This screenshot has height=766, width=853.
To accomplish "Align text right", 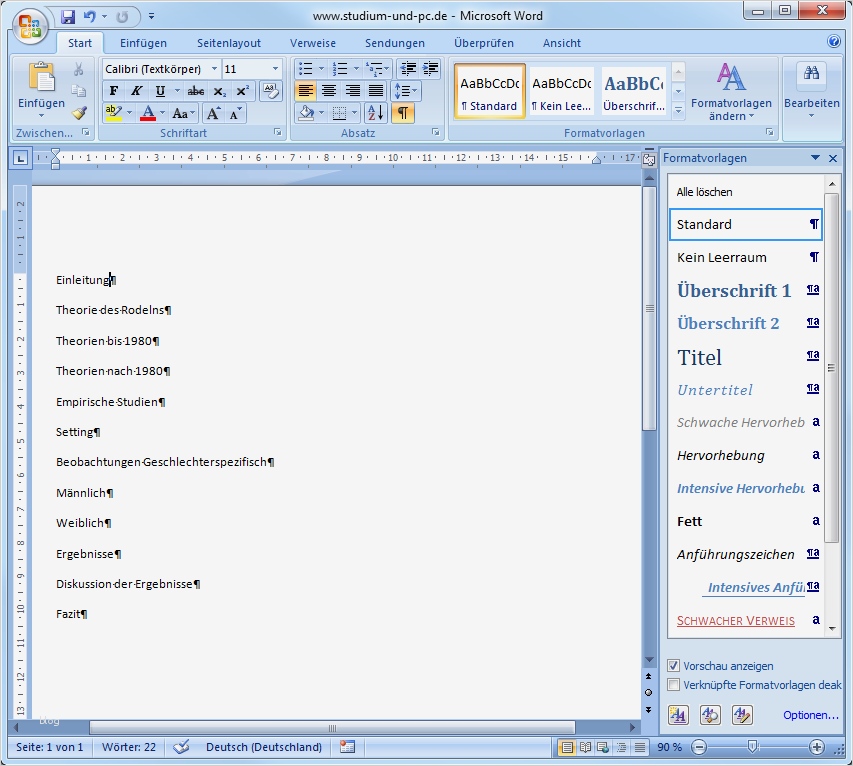I will [353, 91].
